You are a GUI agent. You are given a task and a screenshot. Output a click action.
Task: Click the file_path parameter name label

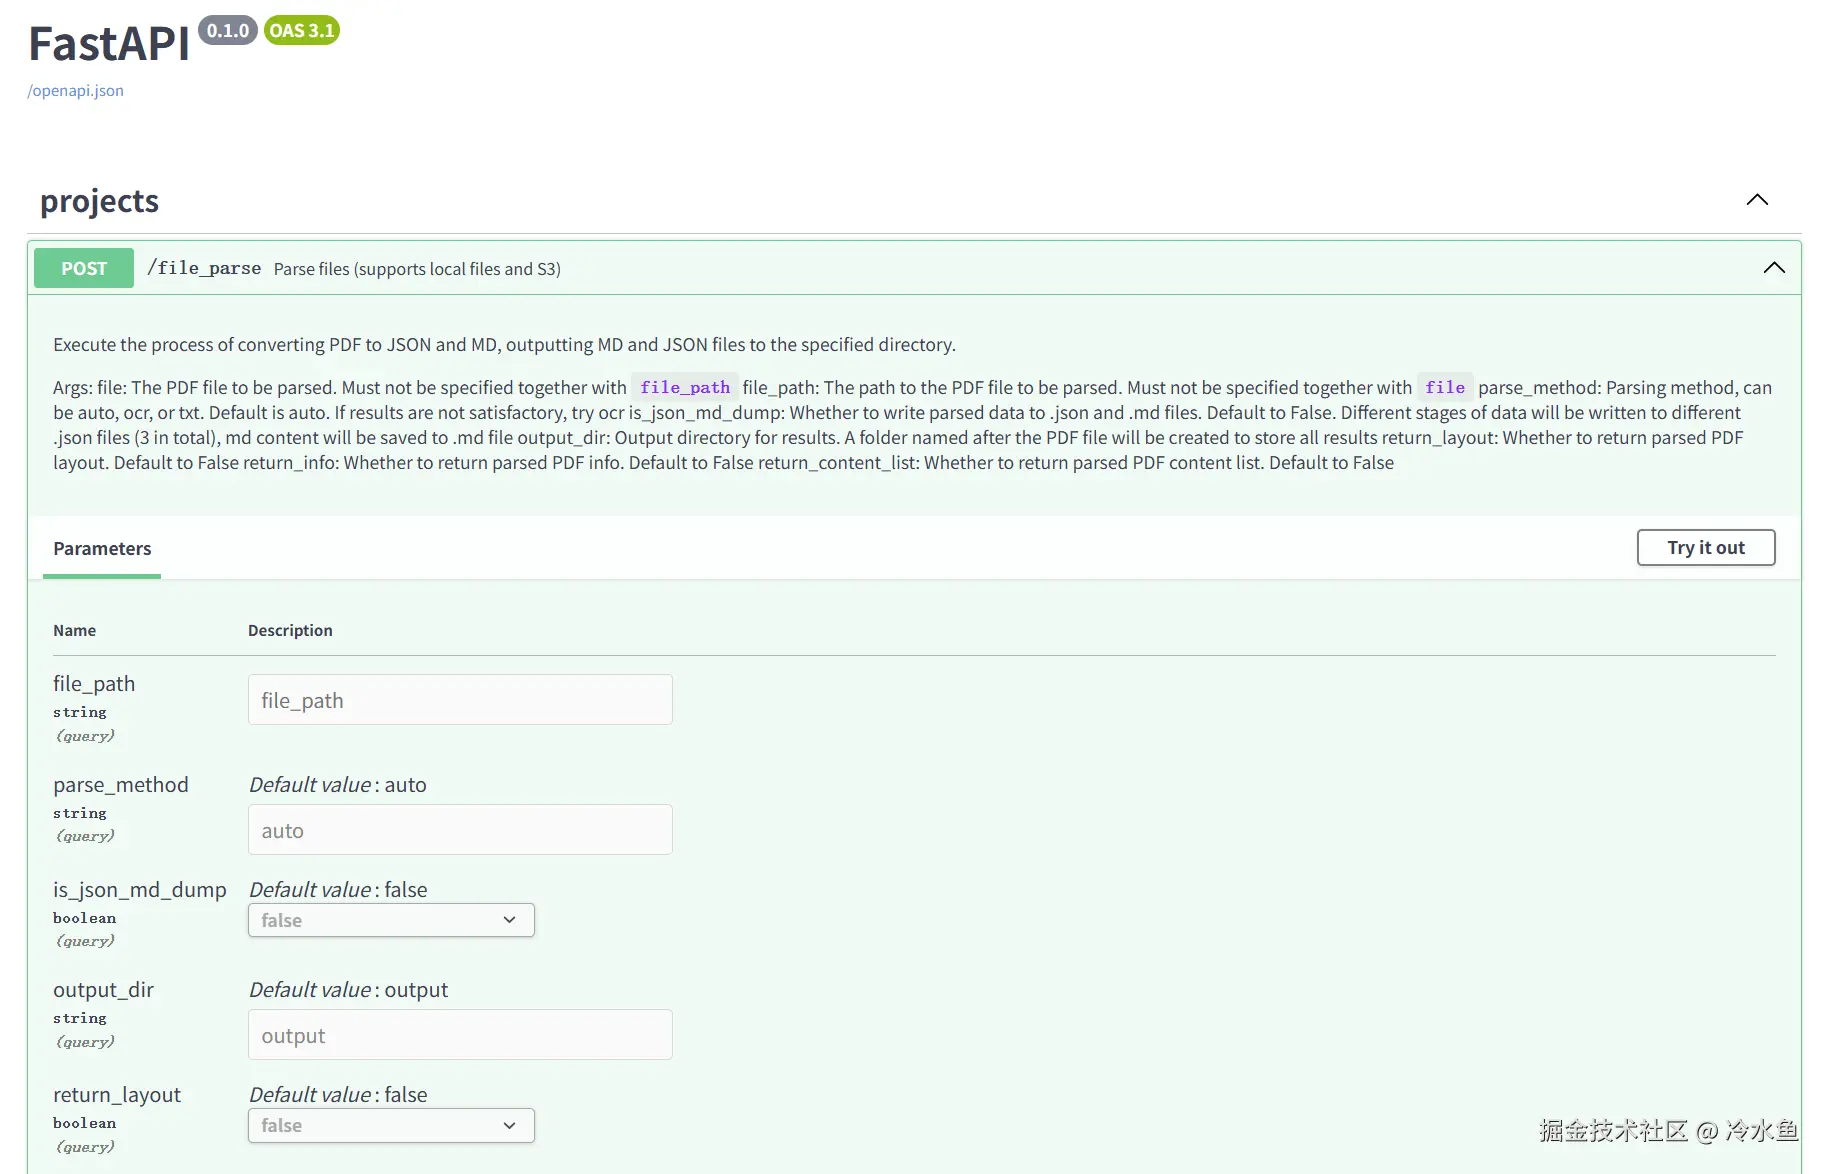(94, 684)
